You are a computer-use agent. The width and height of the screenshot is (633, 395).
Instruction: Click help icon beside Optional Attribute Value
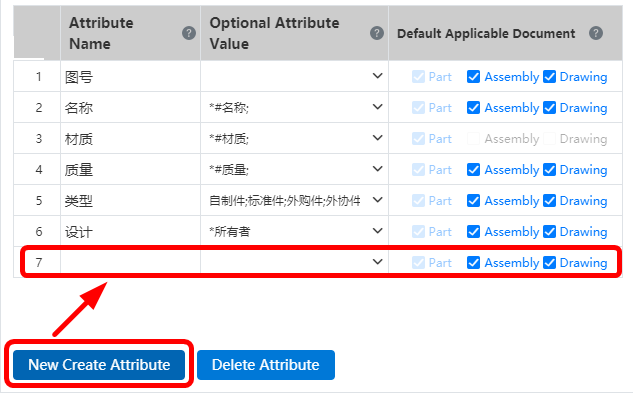click(377, 33)
